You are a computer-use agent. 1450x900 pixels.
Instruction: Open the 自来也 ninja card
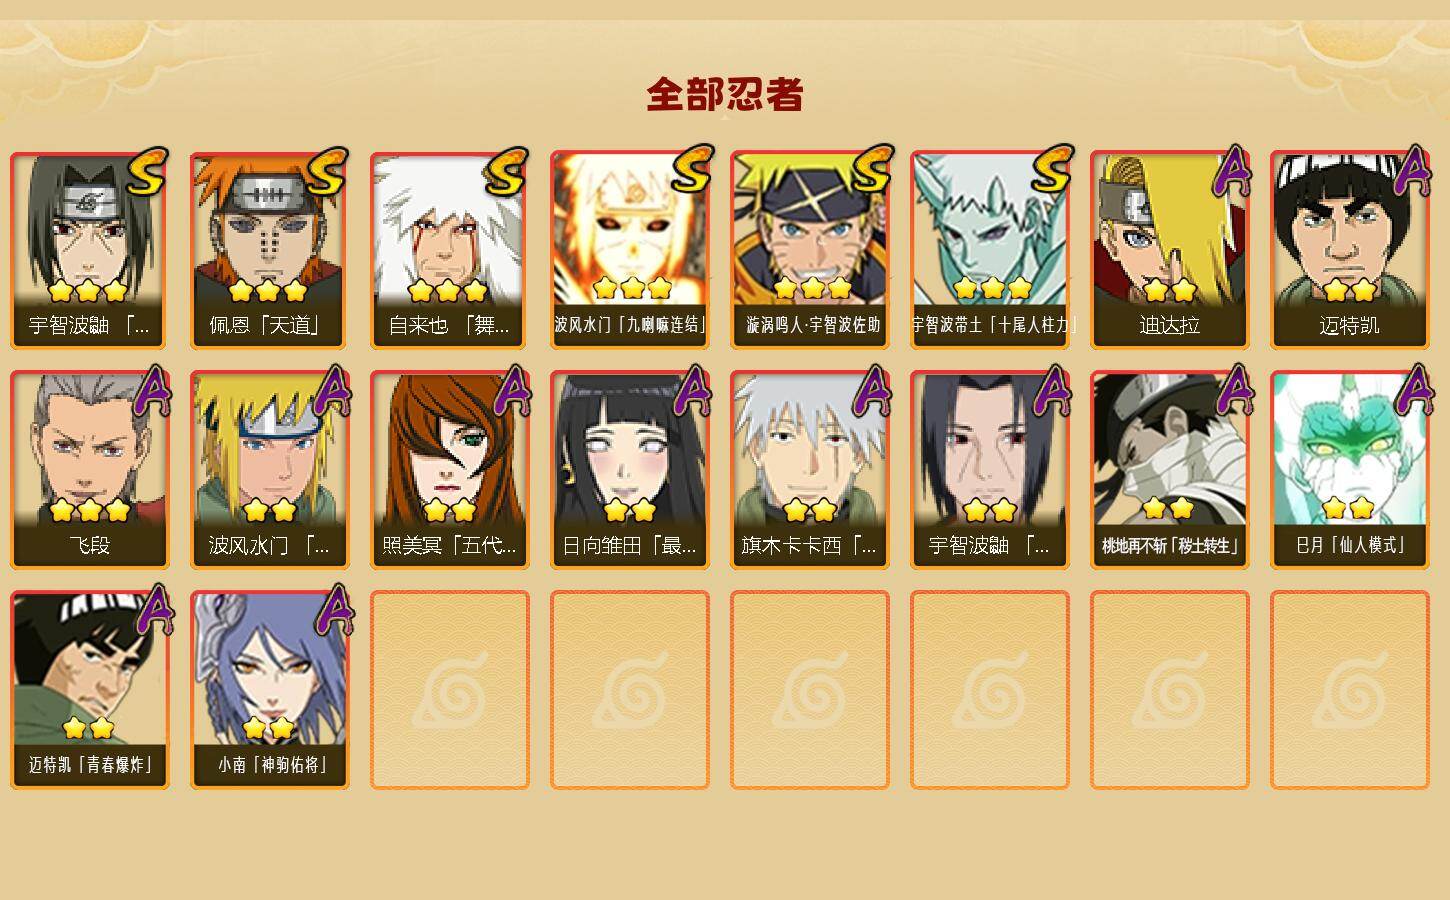pyautogui.click(x=449, y=250)
